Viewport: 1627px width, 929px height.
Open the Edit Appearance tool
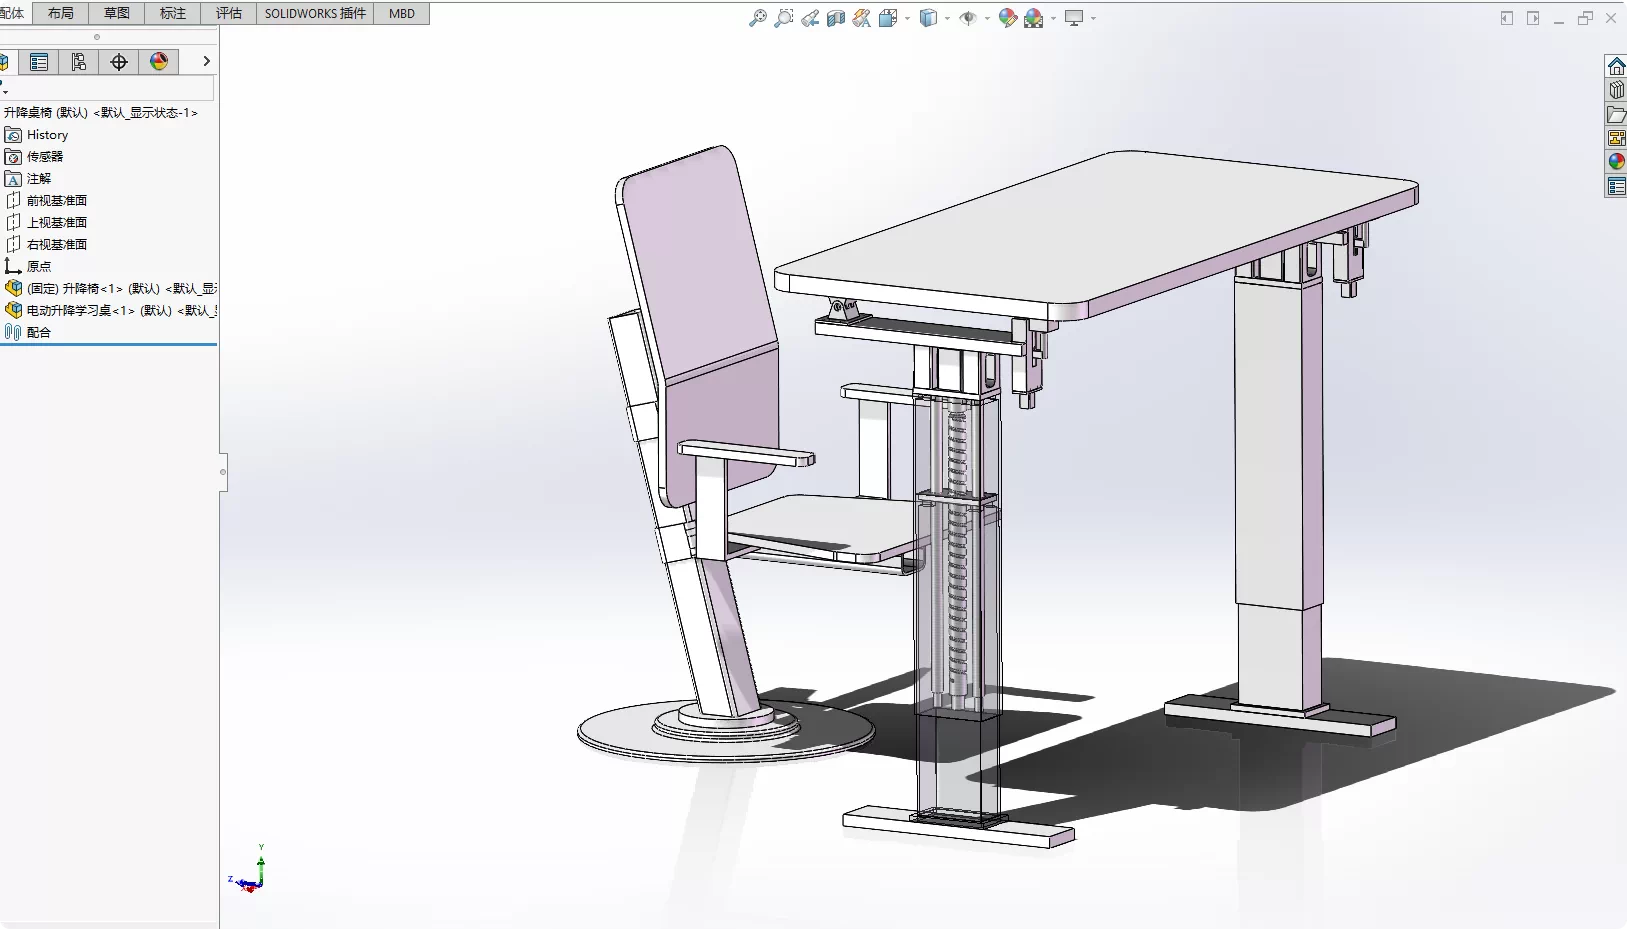(1008, 18)
